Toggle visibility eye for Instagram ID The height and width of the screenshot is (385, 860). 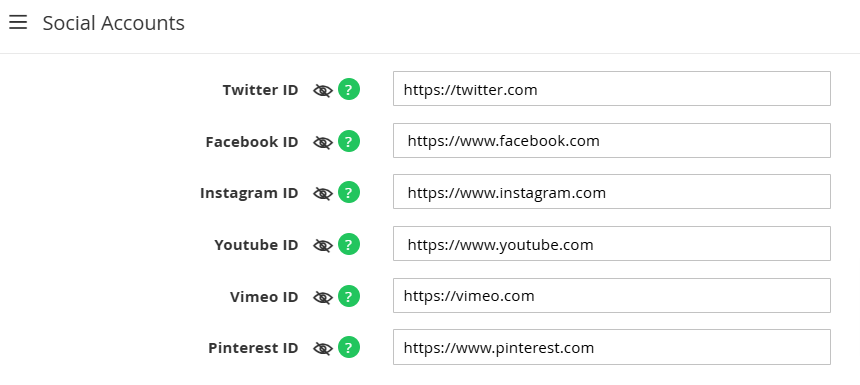[323, 194]
